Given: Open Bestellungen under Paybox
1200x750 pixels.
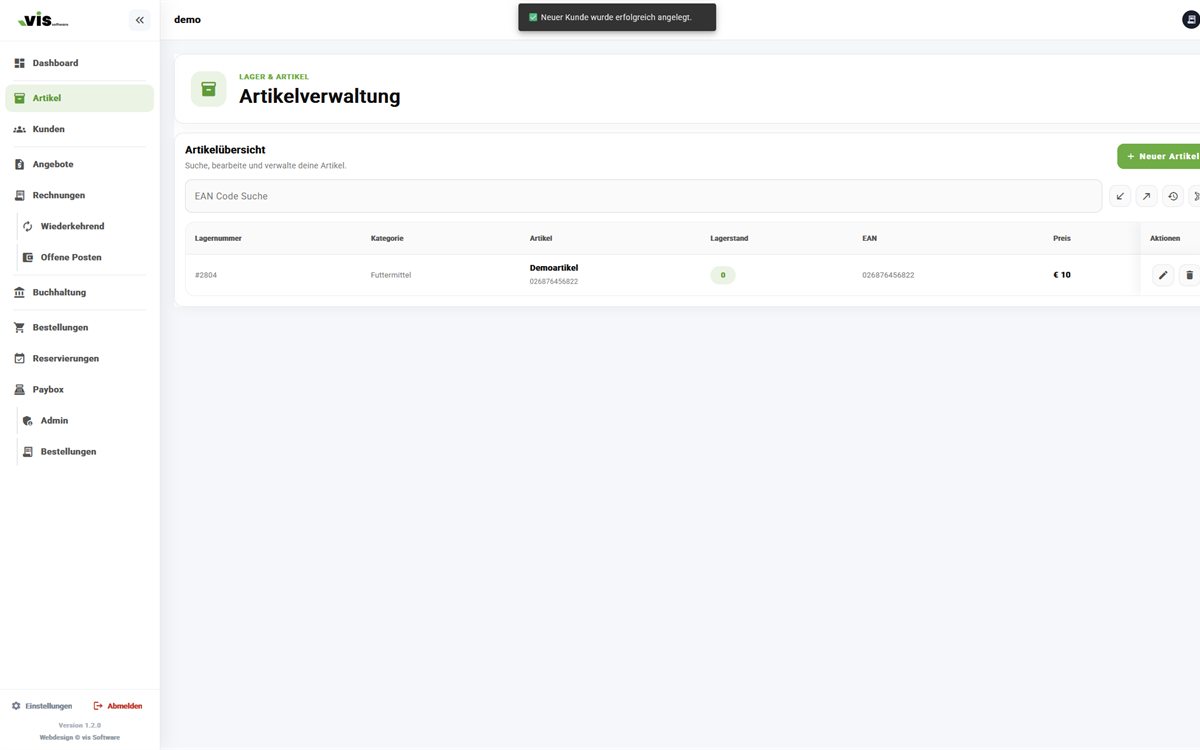Looking at the screenshot, I should (84, 451).
